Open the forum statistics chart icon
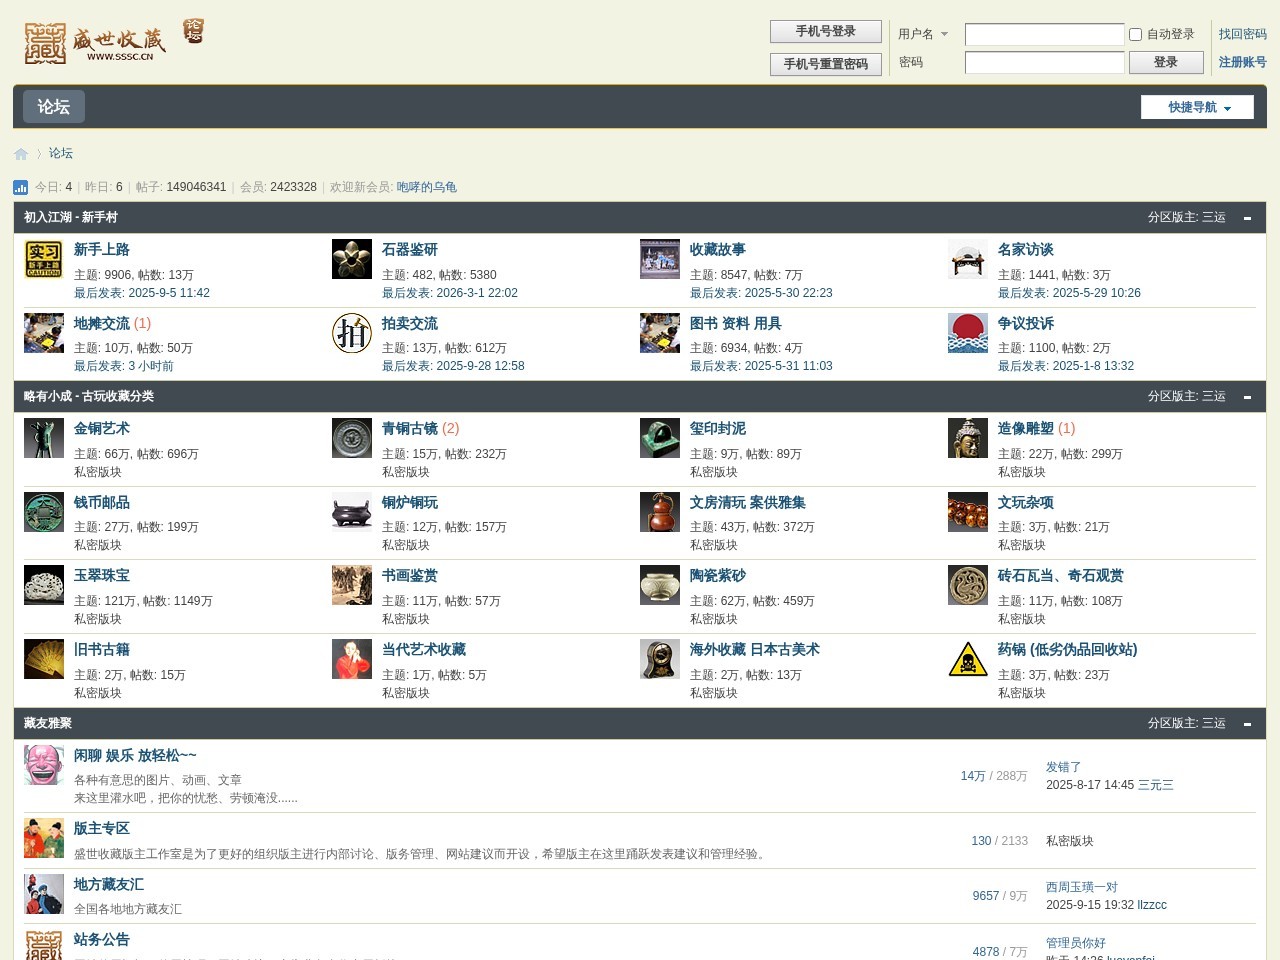Screen dimensions: 1280x960 [21, 187]
